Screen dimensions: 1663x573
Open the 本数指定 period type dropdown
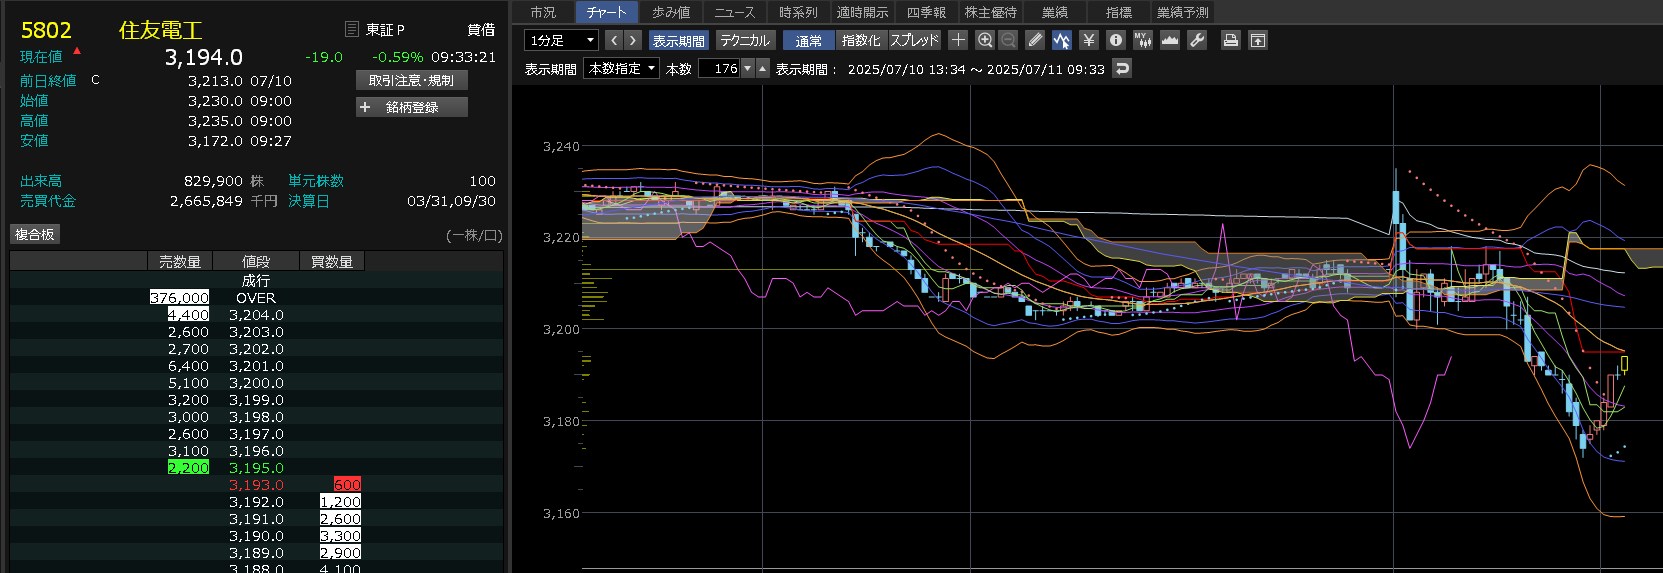(622, 69)
